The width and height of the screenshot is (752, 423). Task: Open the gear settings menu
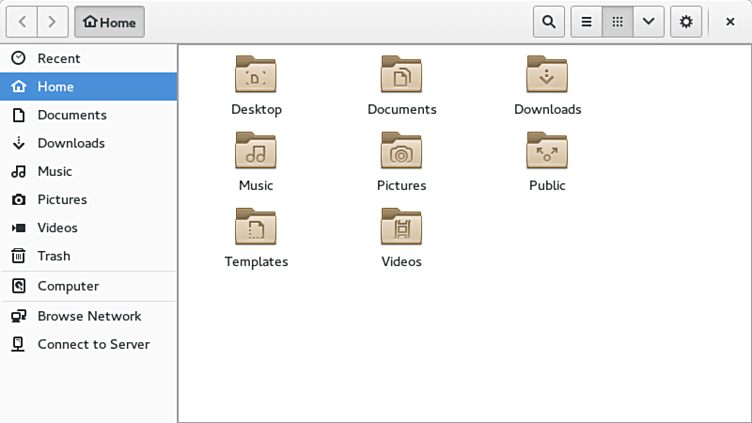(x=686, y=22)
